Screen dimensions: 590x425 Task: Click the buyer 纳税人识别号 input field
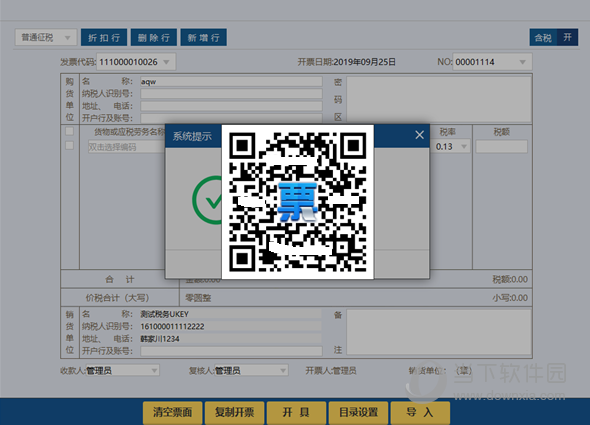pyautogui.click(x=231, y=94)
